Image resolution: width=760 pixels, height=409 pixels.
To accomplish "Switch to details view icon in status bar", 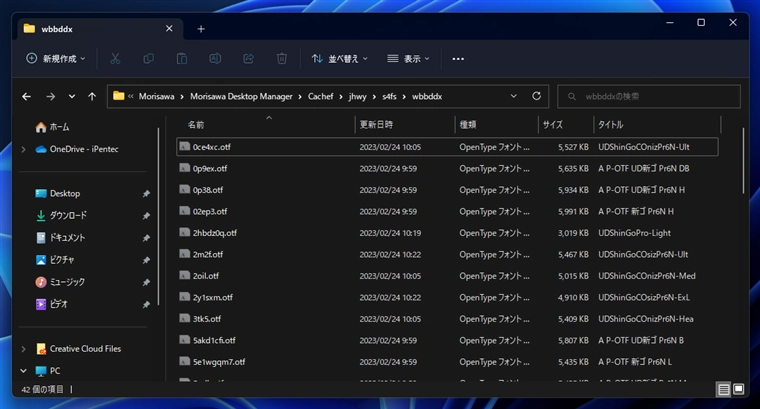I will click(724, 389).
